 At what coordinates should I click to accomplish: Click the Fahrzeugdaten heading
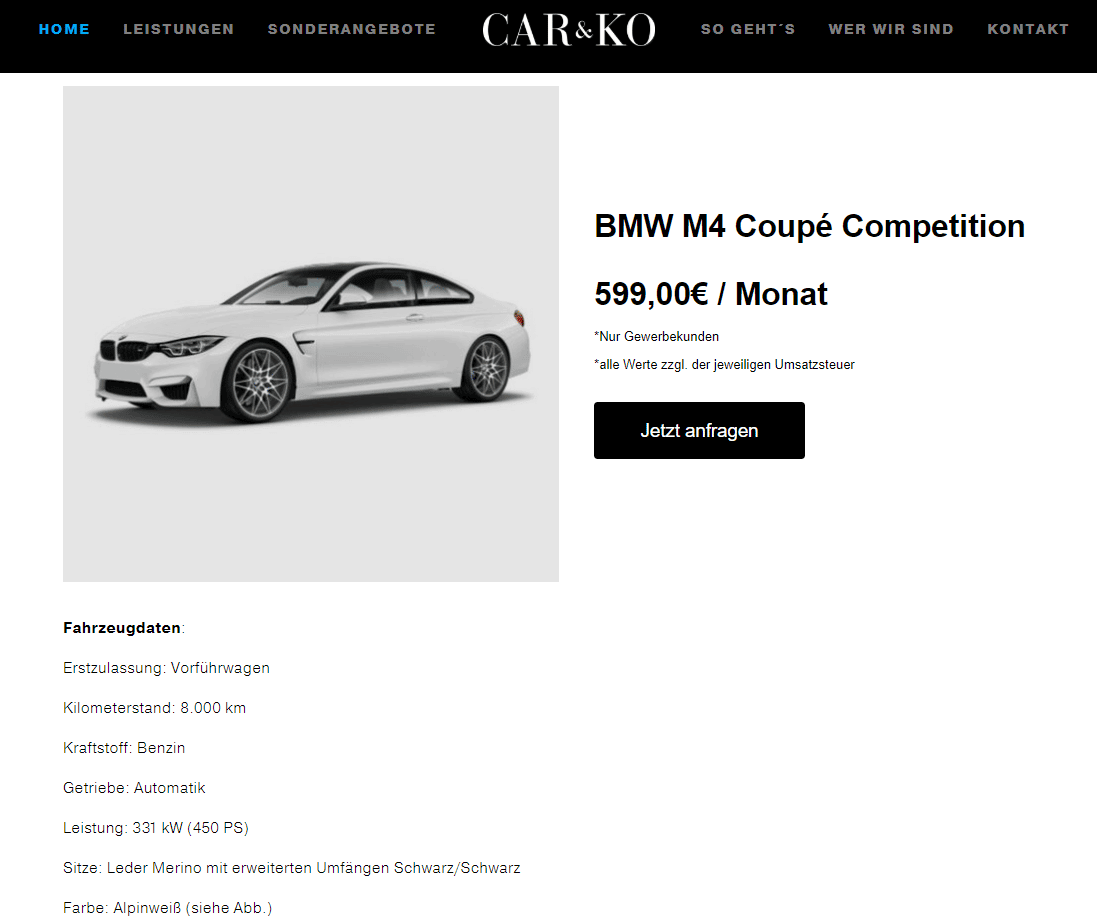click(122, 628)
